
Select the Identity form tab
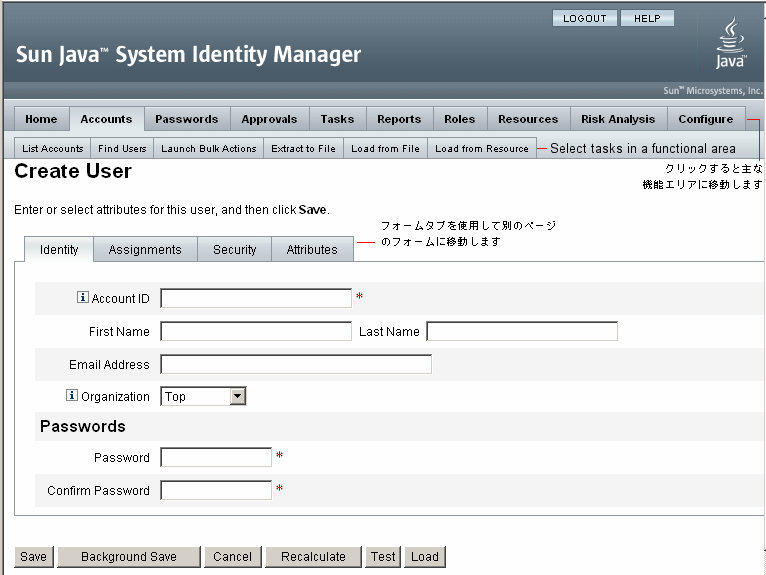(59, 249)
